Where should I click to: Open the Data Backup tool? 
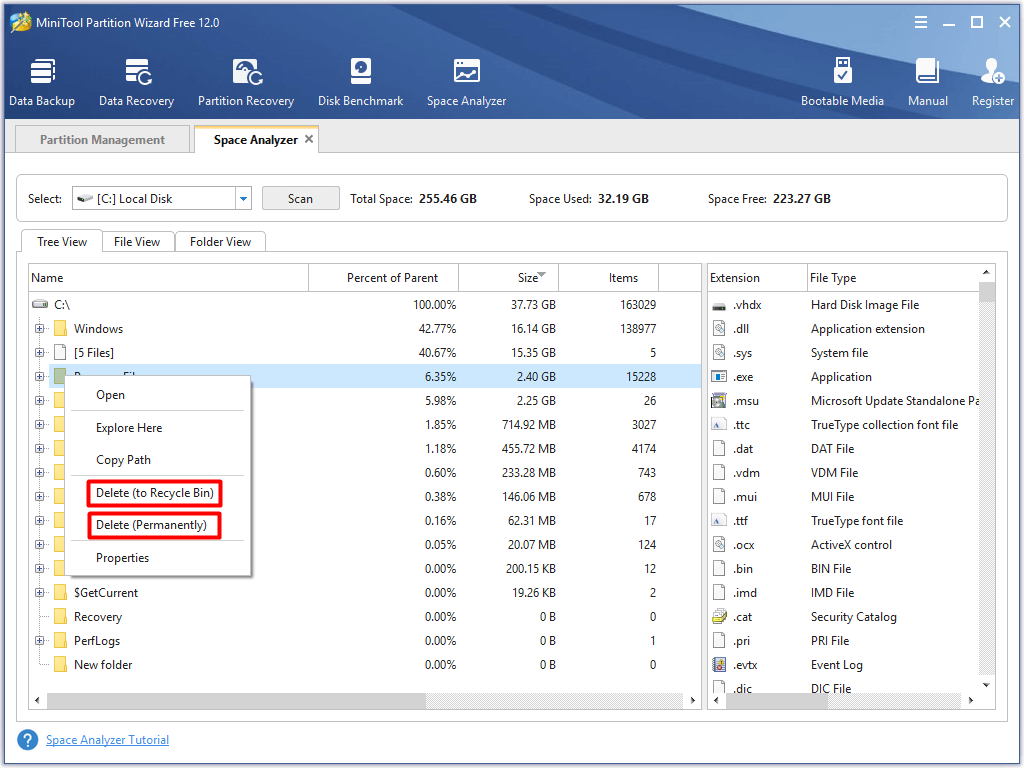42,82
